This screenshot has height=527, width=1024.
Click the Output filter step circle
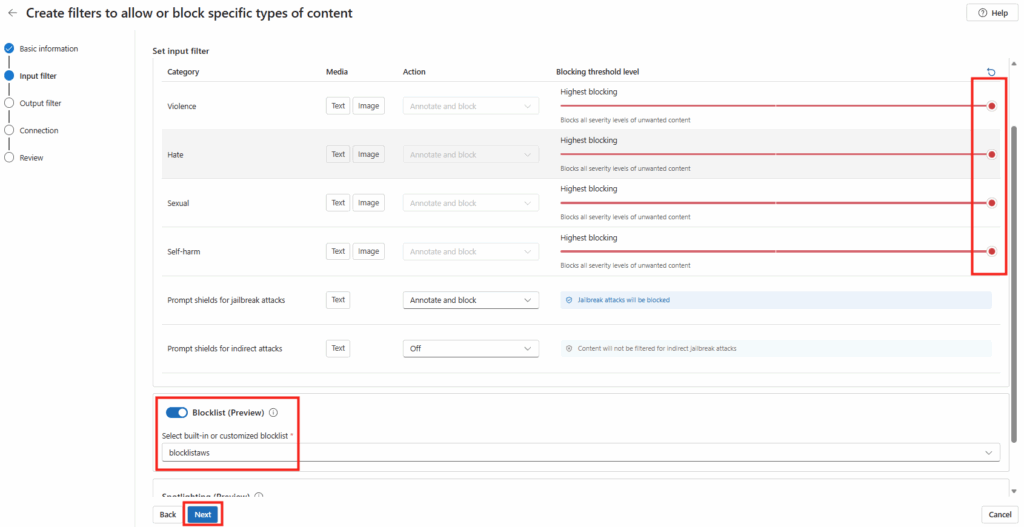coord(9,102)
